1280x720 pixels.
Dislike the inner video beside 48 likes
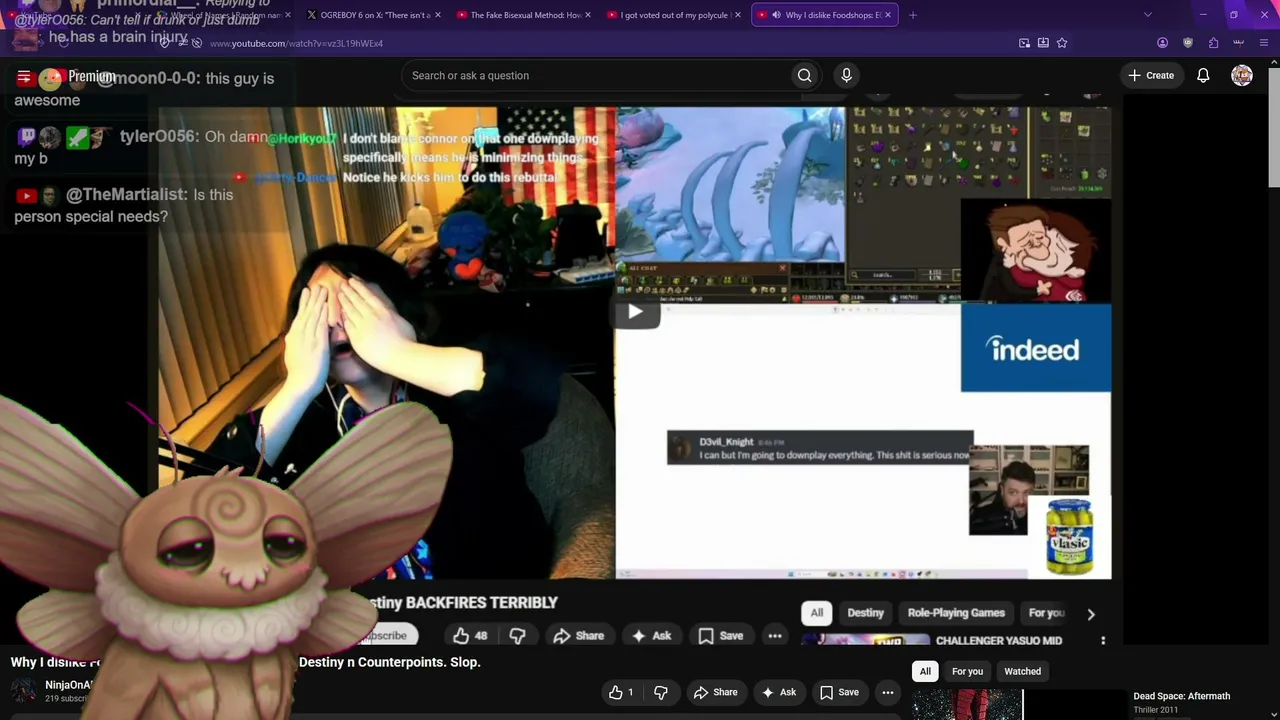pos(518,636)
